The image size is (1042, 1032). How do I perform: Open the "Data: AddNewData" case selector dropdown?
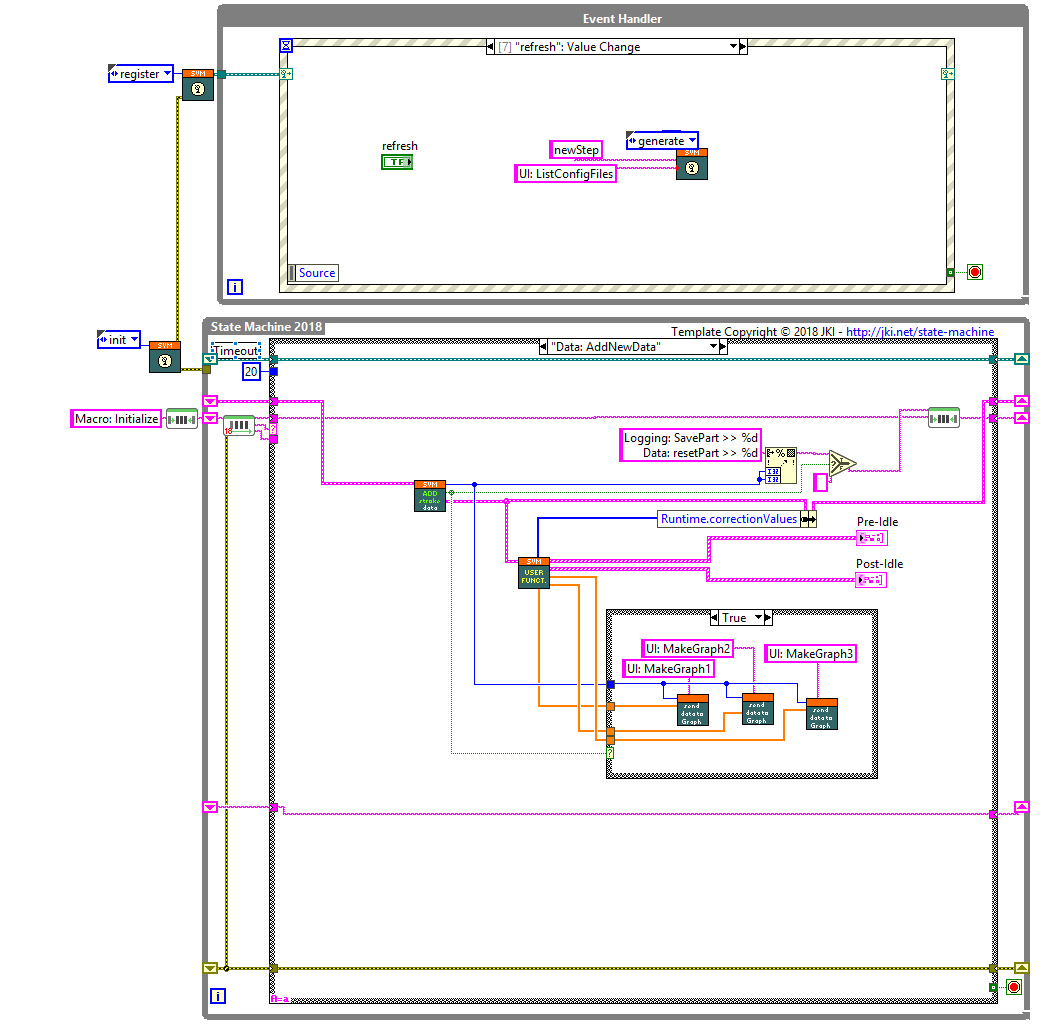713,346
